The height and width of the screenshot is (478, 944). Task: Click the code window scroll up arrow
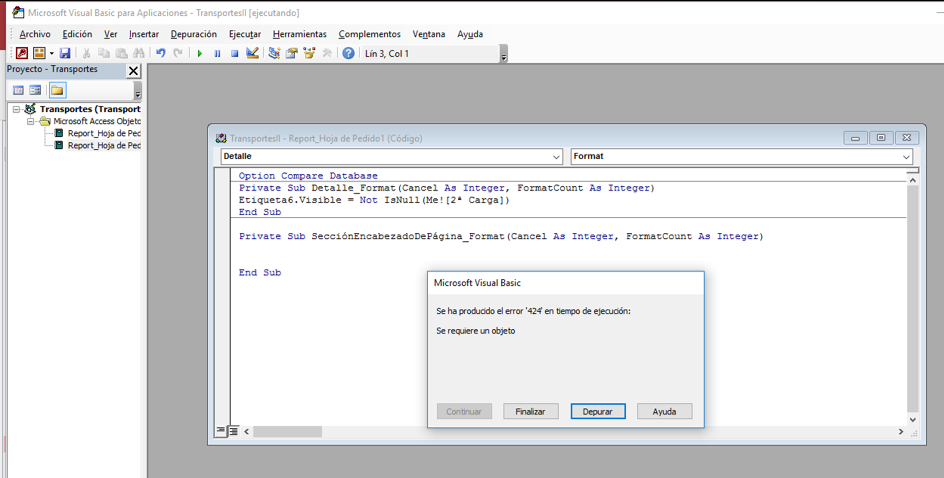(913, 180)
